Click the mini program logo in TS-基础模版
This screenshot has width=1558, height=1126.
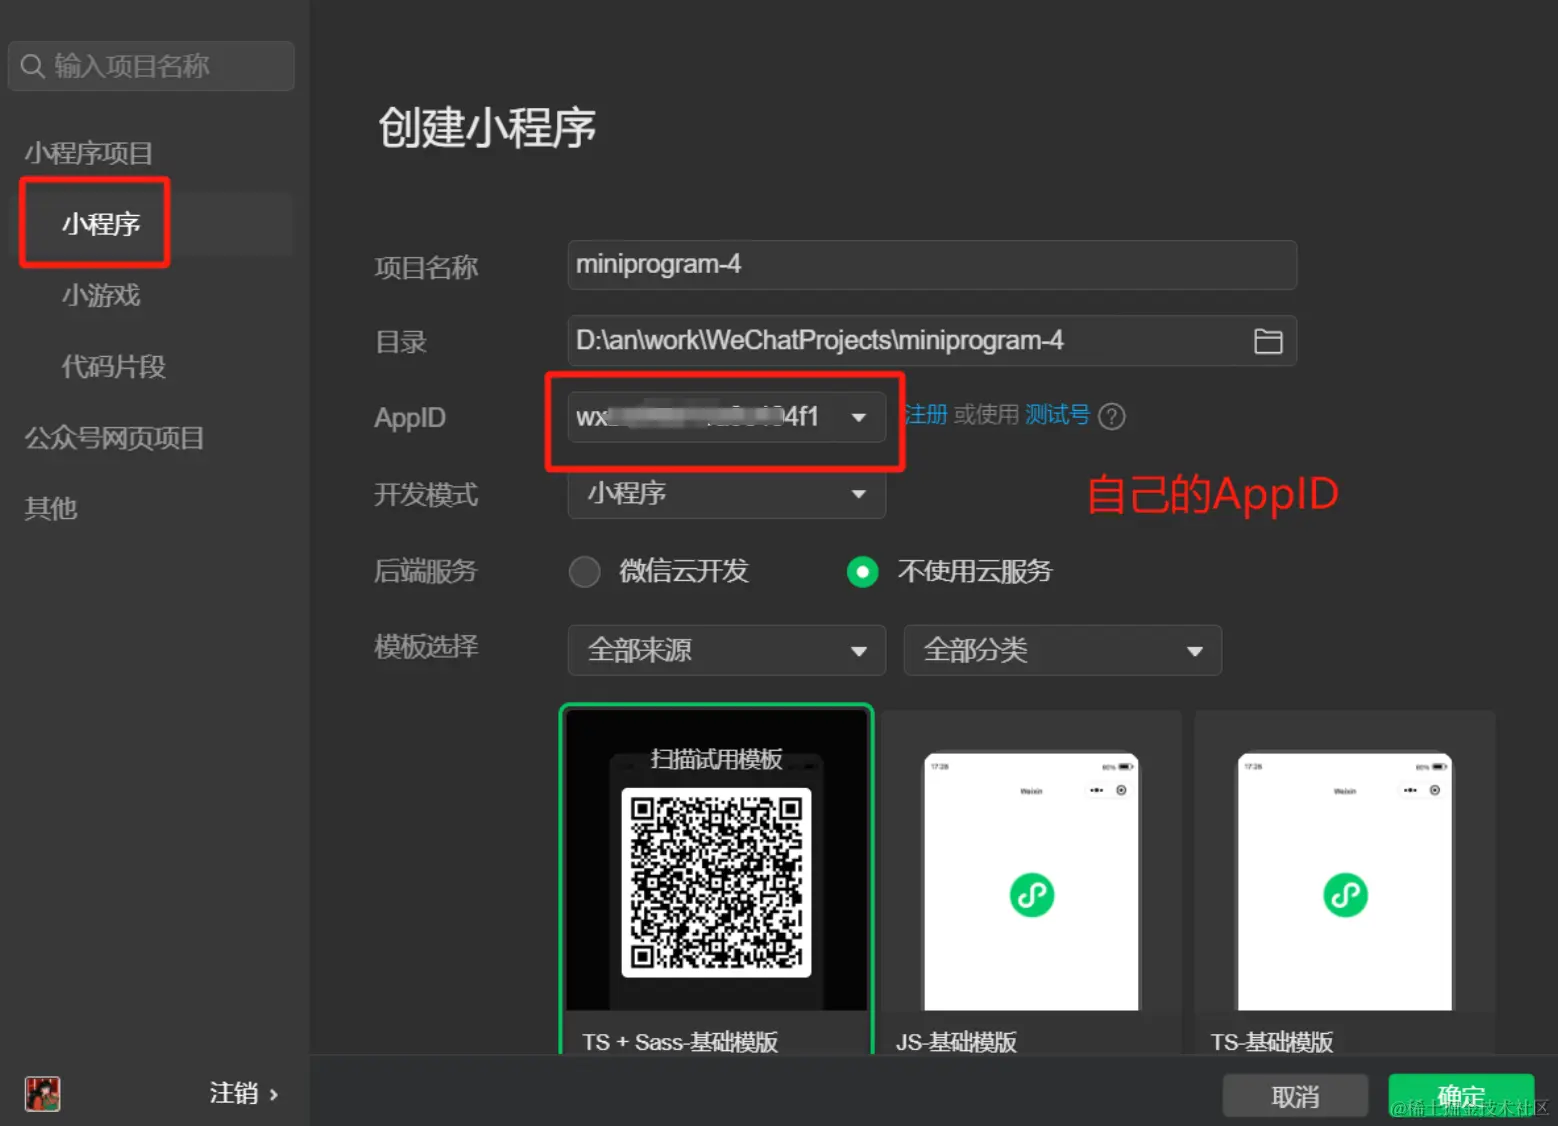click(1345, 895)
